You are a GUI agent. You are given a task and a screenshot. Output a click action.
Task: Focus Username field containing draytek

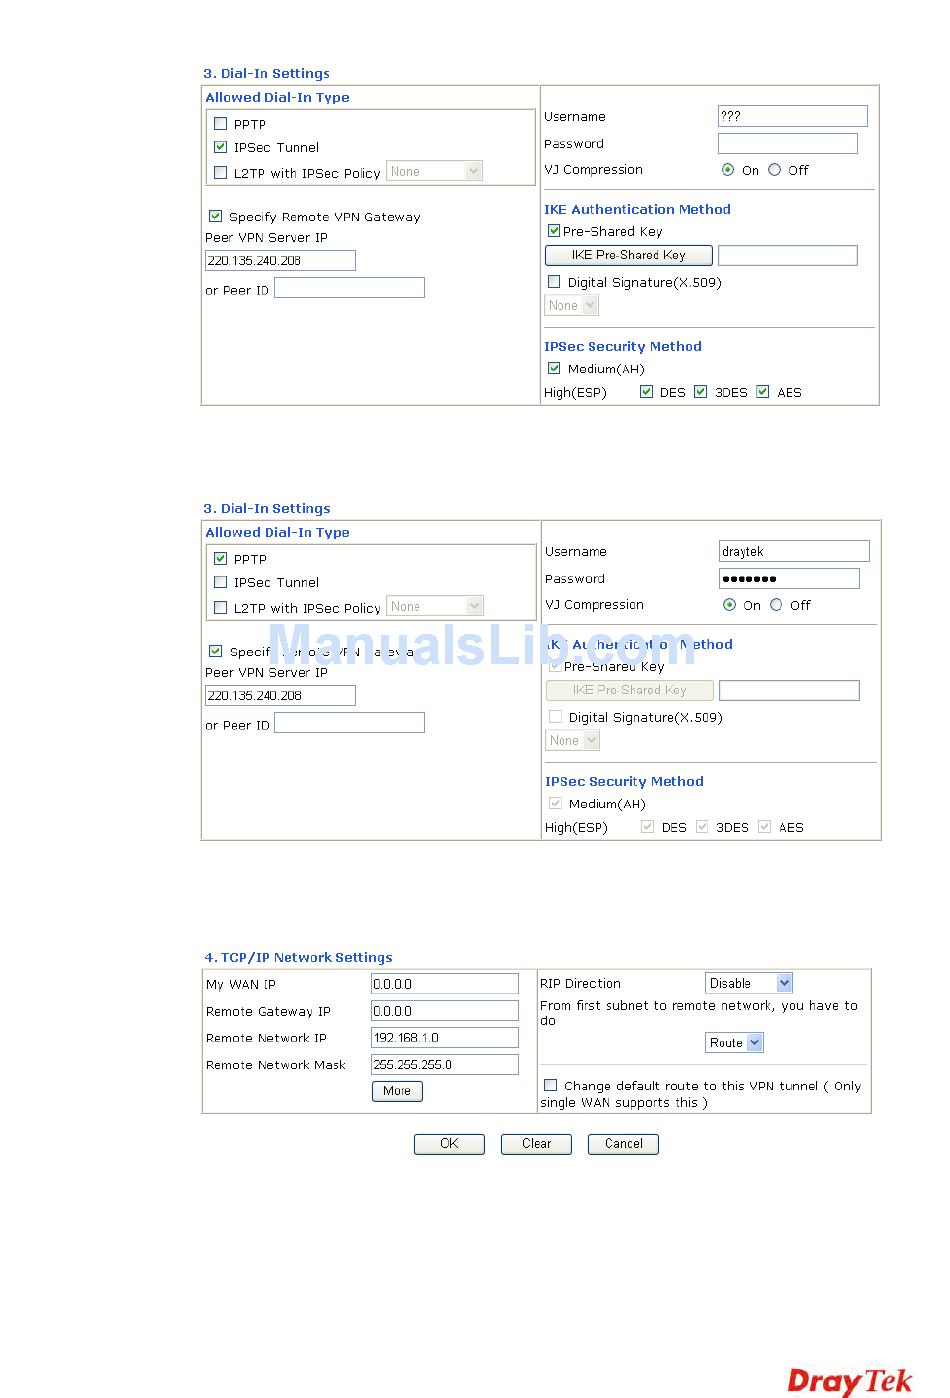click(794, 551)
